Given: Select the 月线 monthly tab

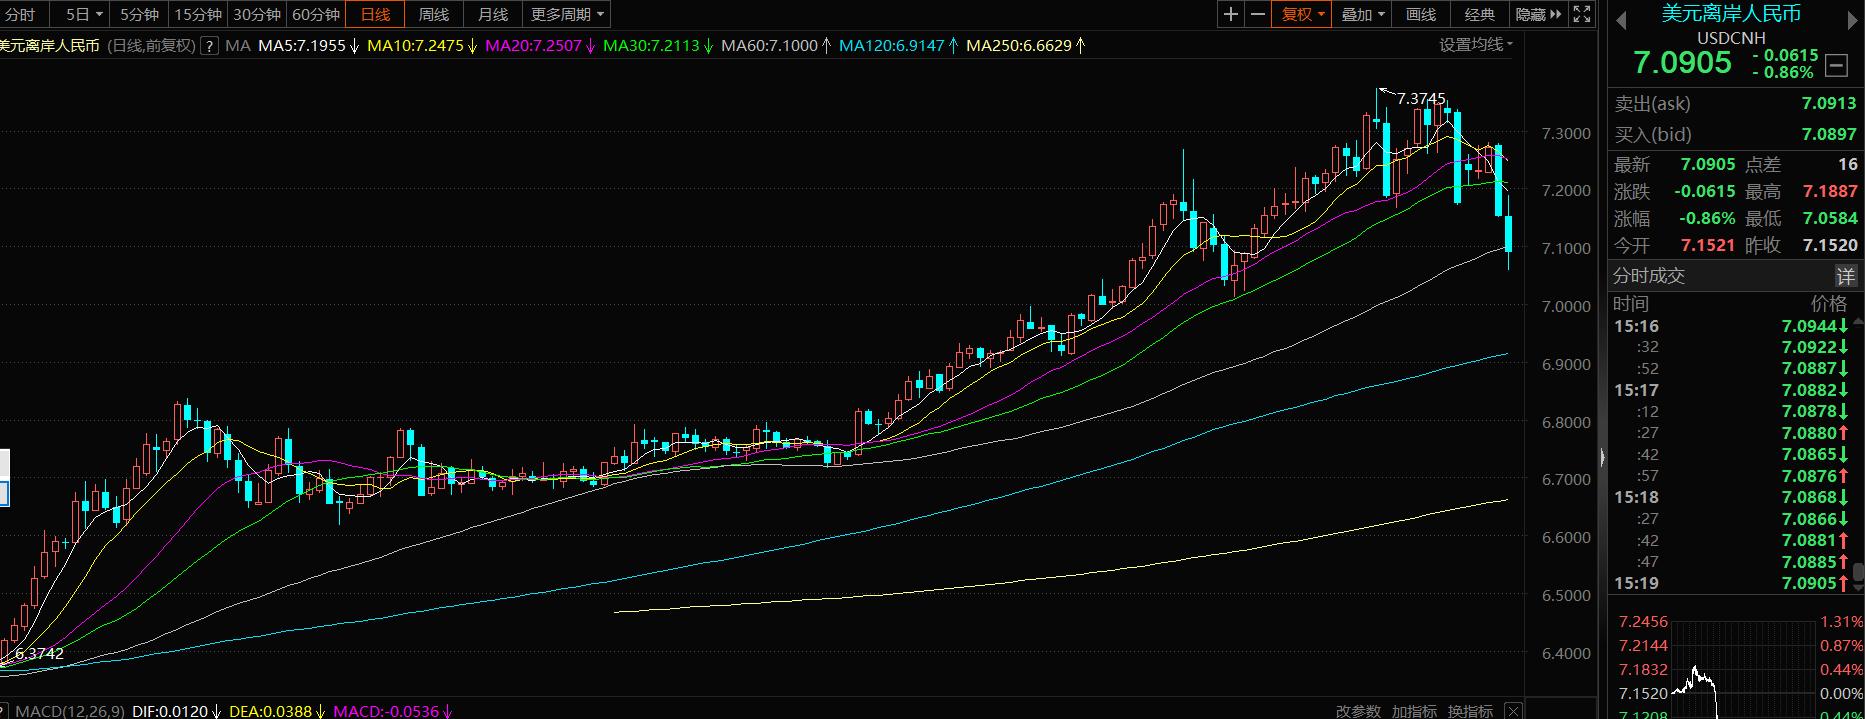Looking at the screenshot, I should pos(493,14).
